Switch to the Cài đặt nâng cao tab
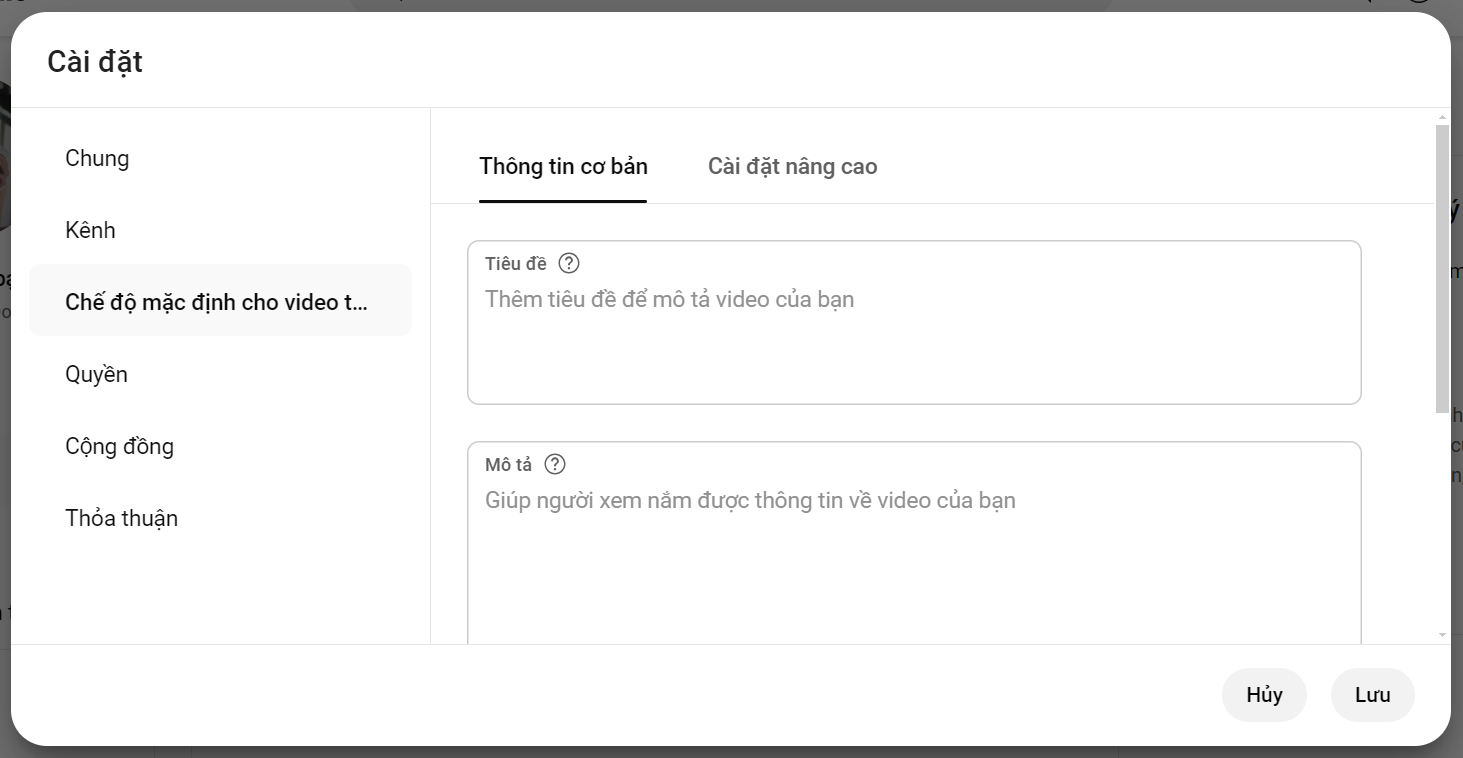The width and height of the screenshot is (1463, 758). click(x=792, y=166)
